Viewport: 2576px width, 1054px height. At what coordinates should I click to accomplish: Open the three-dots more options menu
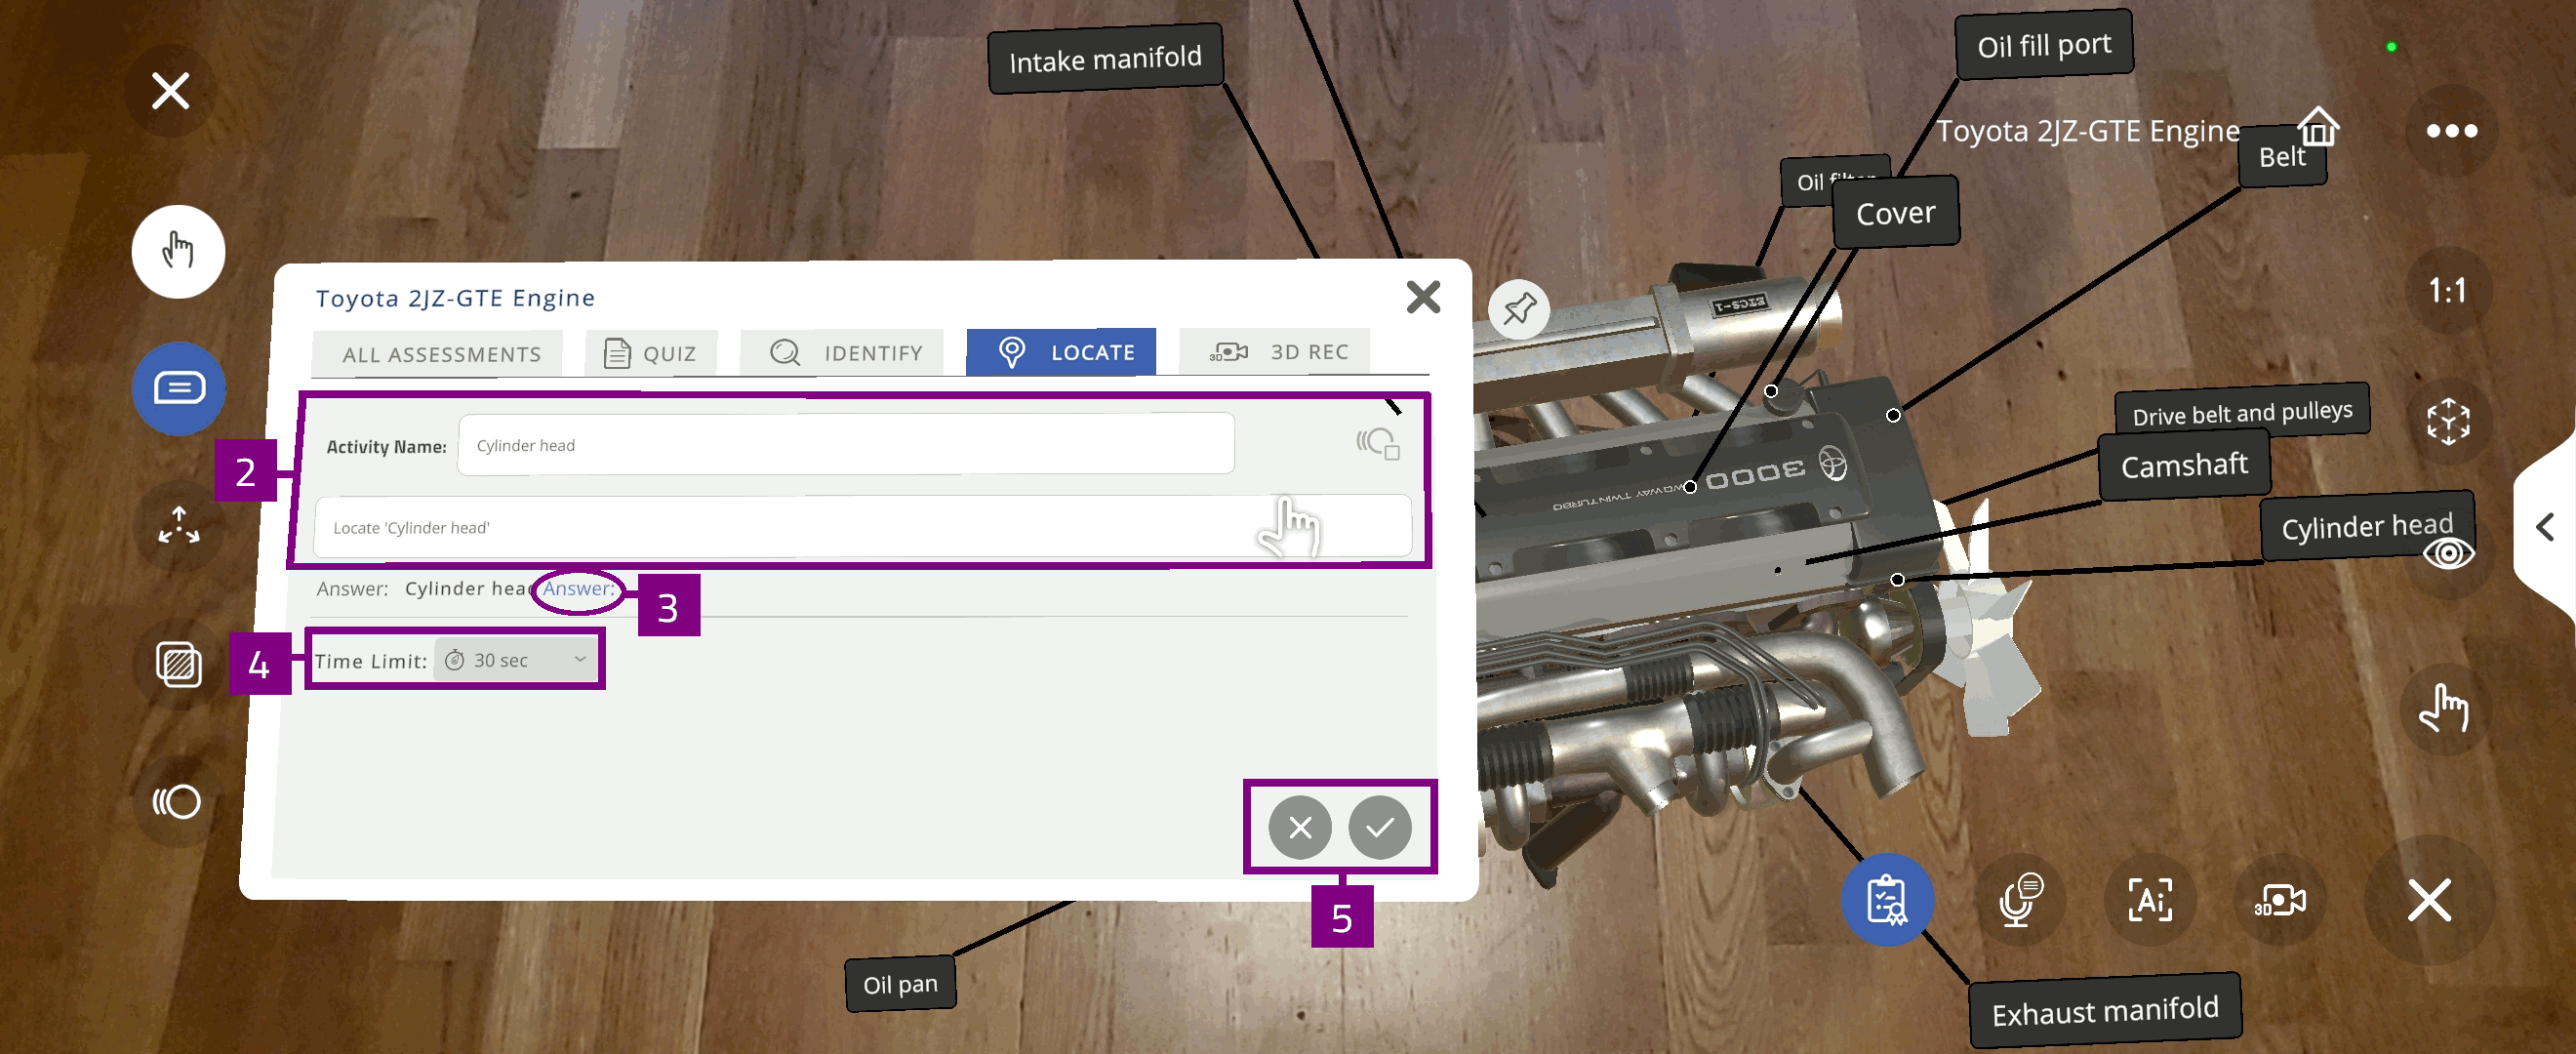pyautogui.click(x=2451, y=131)
